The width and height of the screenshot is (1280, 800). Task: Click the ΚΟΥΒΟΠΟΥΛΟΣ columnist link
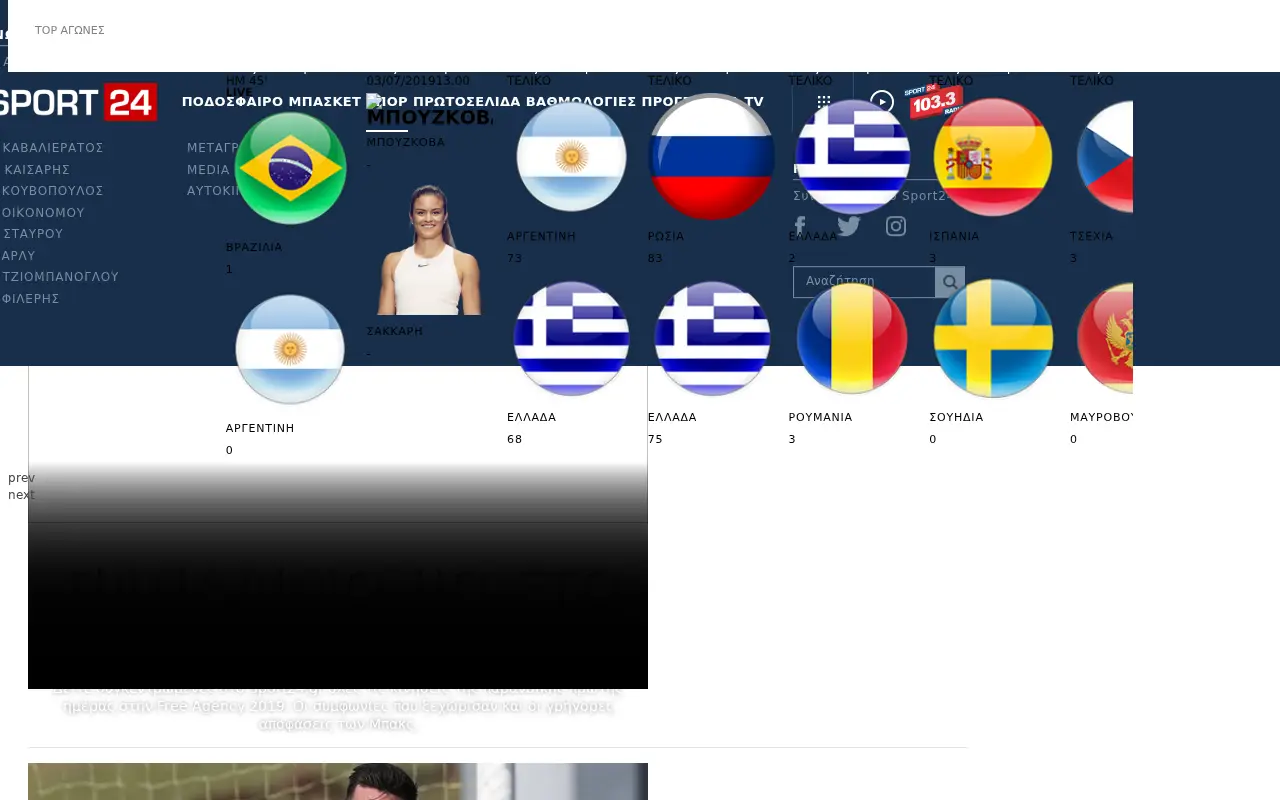coord(53,190)
